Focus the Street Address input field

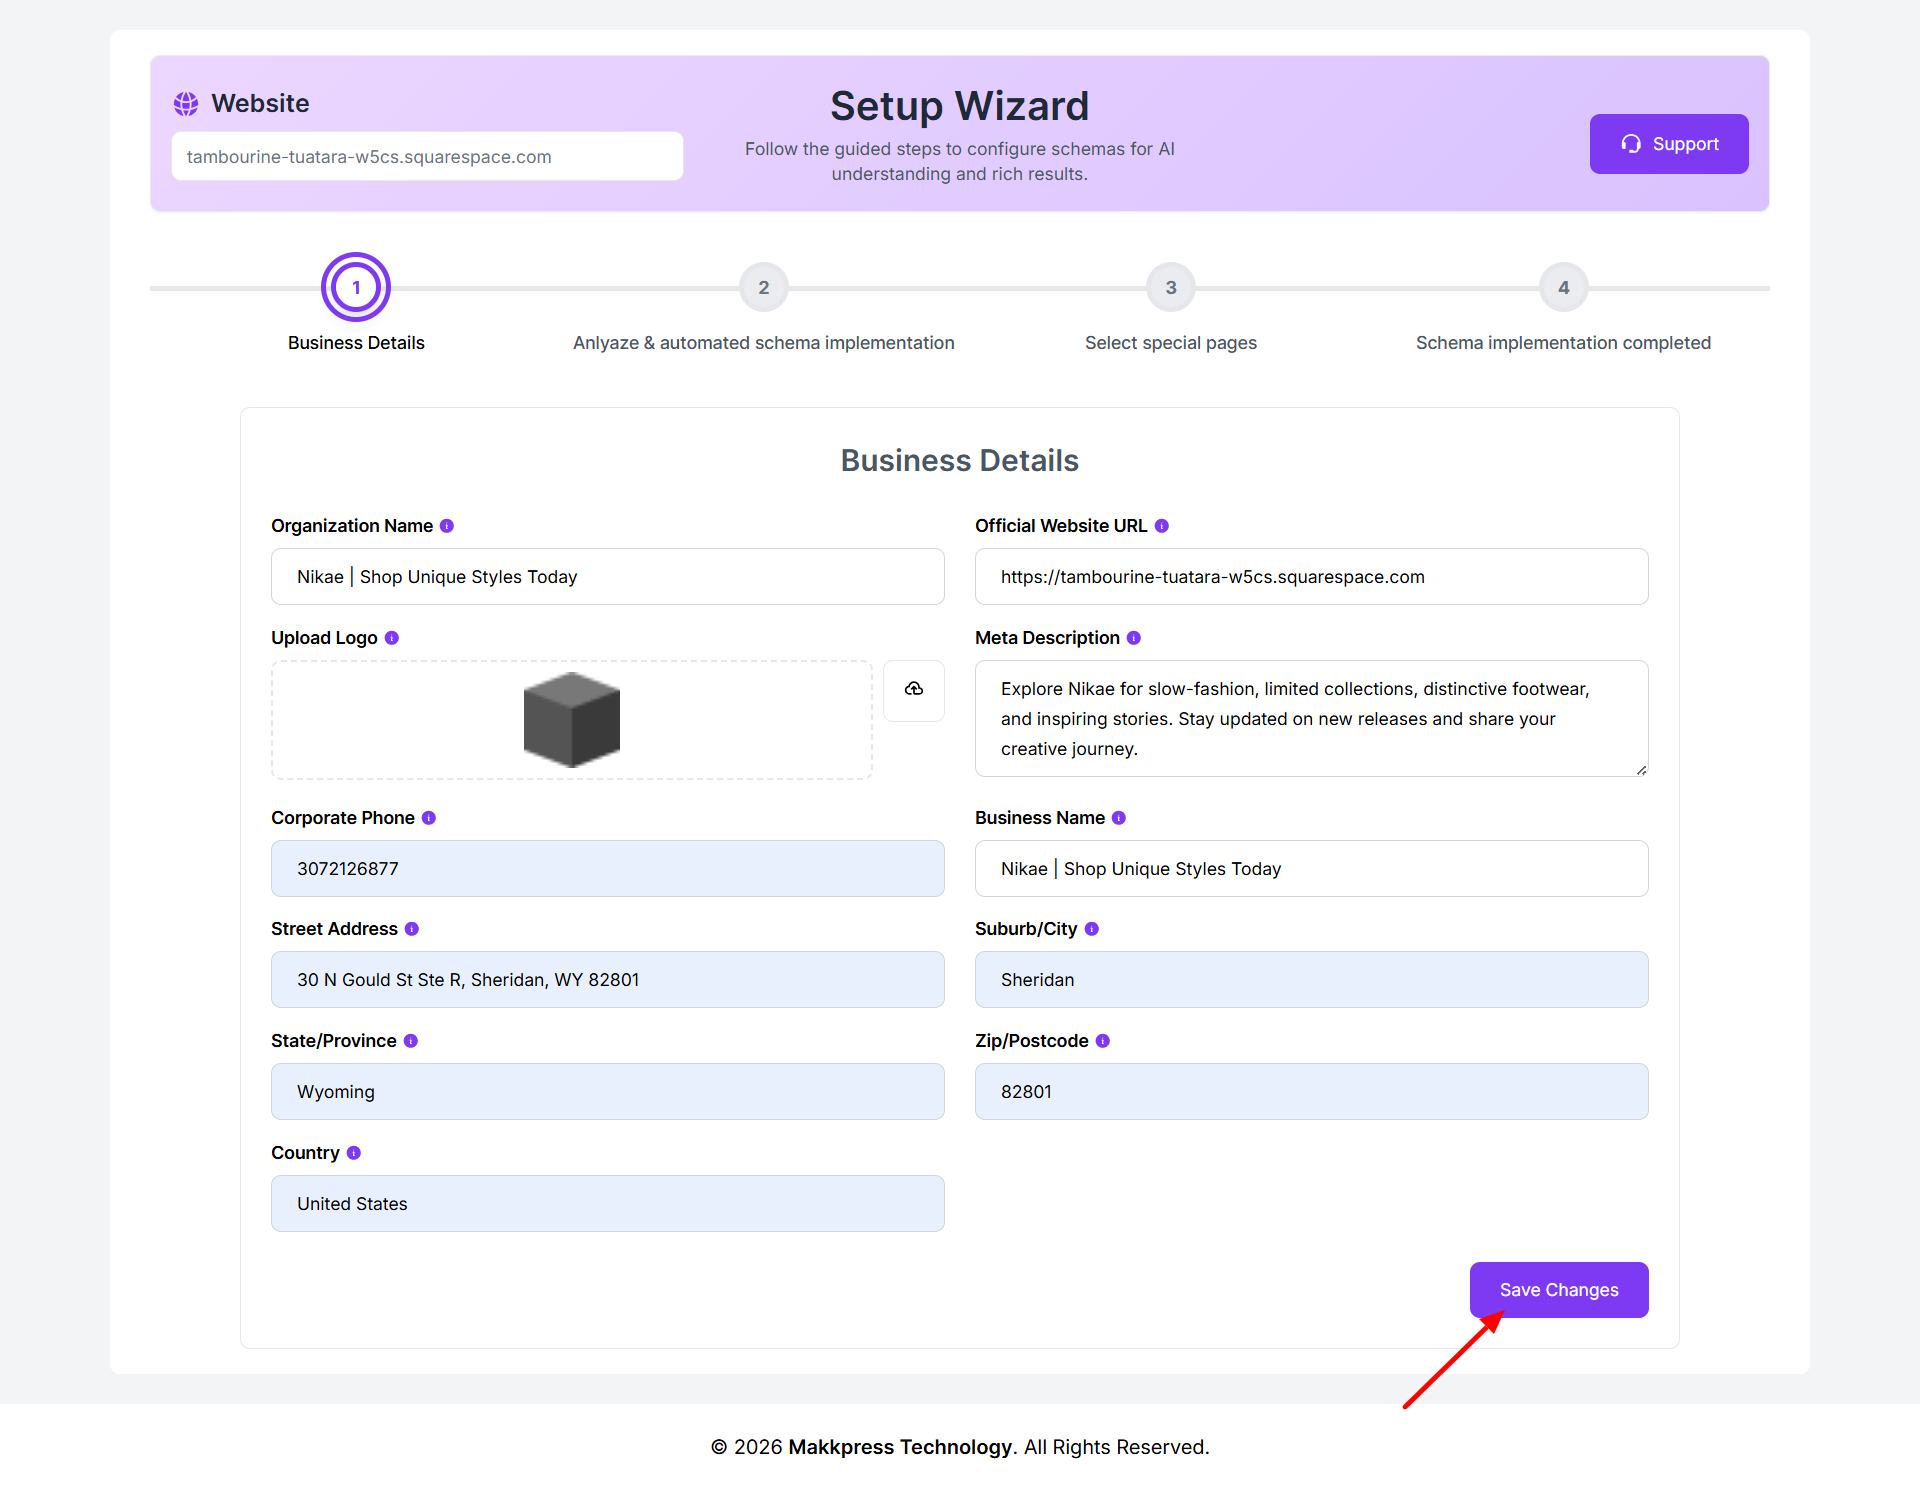[608, 980]
